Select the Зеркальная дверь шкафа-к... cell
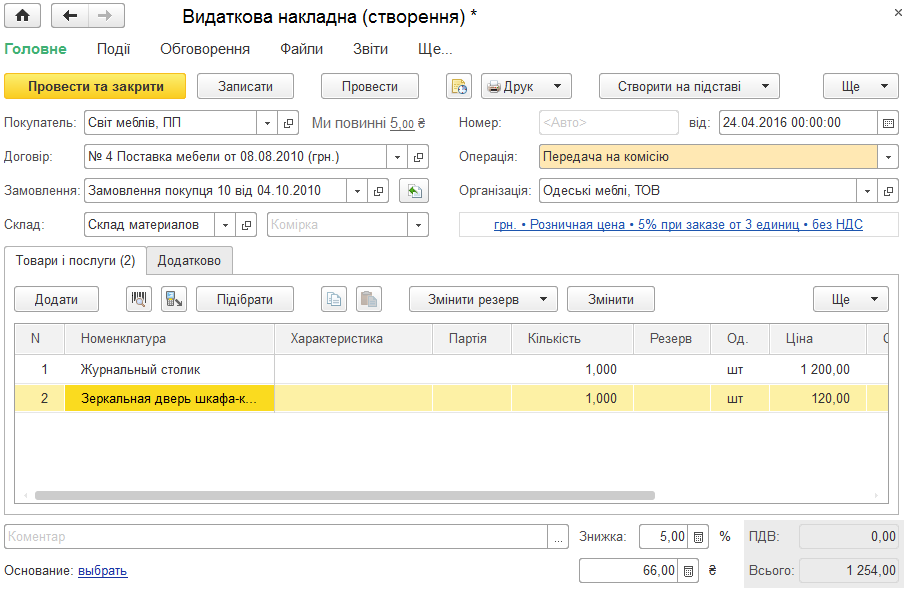Screen dimensions: 907x592 click(x=169, y=399)
